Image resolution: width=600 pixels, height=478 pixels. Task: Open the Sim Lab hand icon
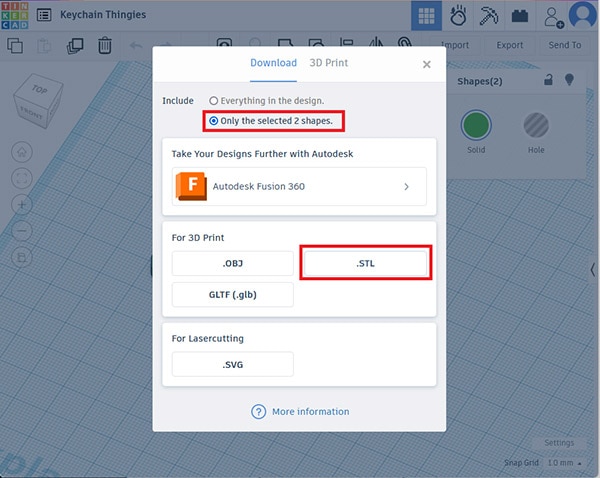point(458,16)
